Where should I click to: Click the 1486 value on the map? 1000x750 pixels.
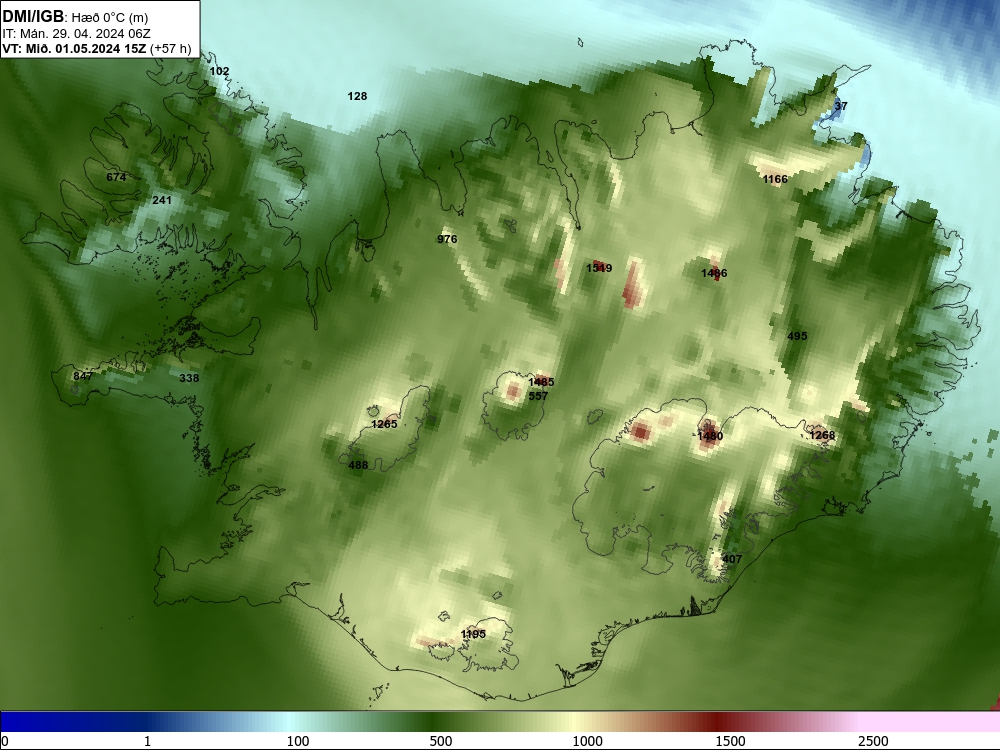pyautogui.click(x=714, y=274)
